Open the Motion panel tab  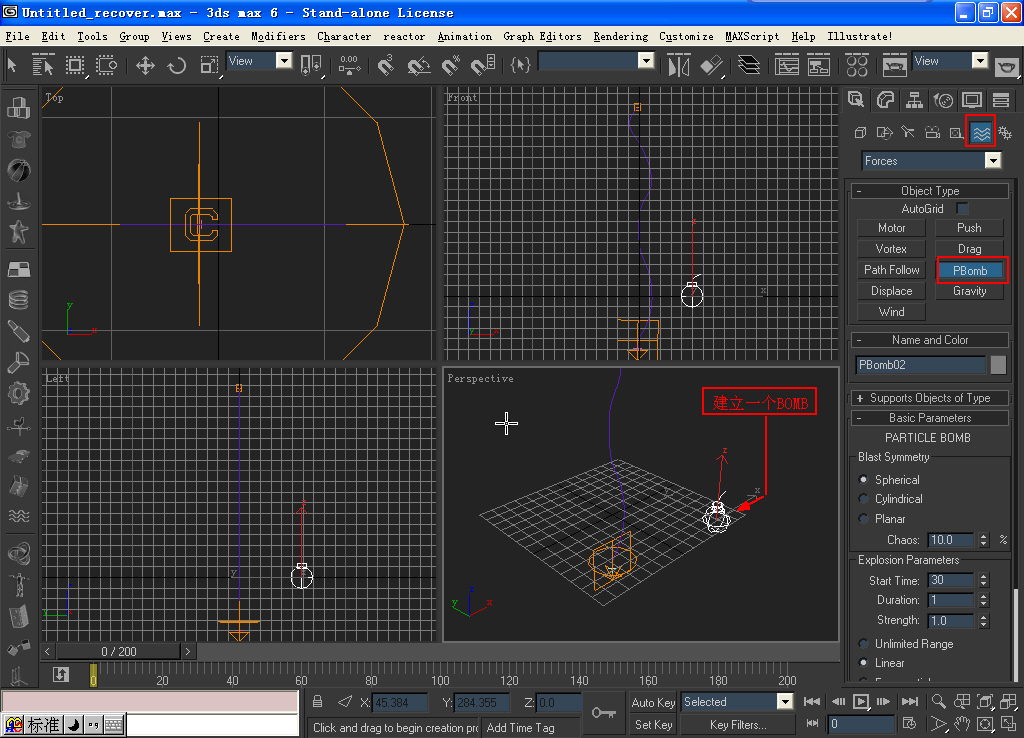point(943,100)
